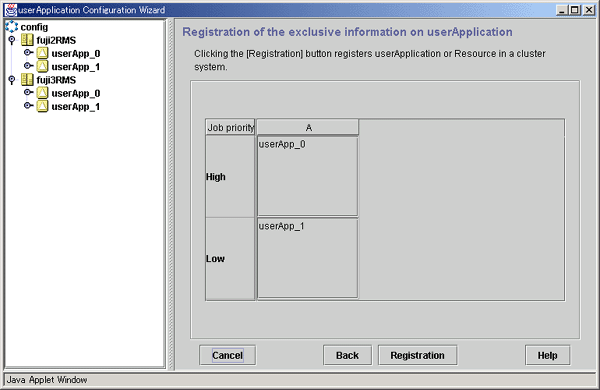This screenshot has height=390, width=600.
Task: Click the column A header
Action: [308, 127]
